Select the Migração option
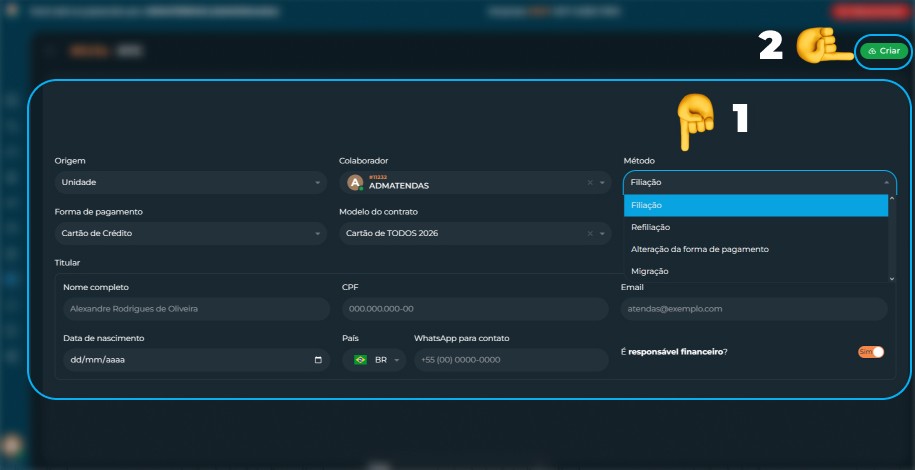915x470 pixels. tap(756, 271)
